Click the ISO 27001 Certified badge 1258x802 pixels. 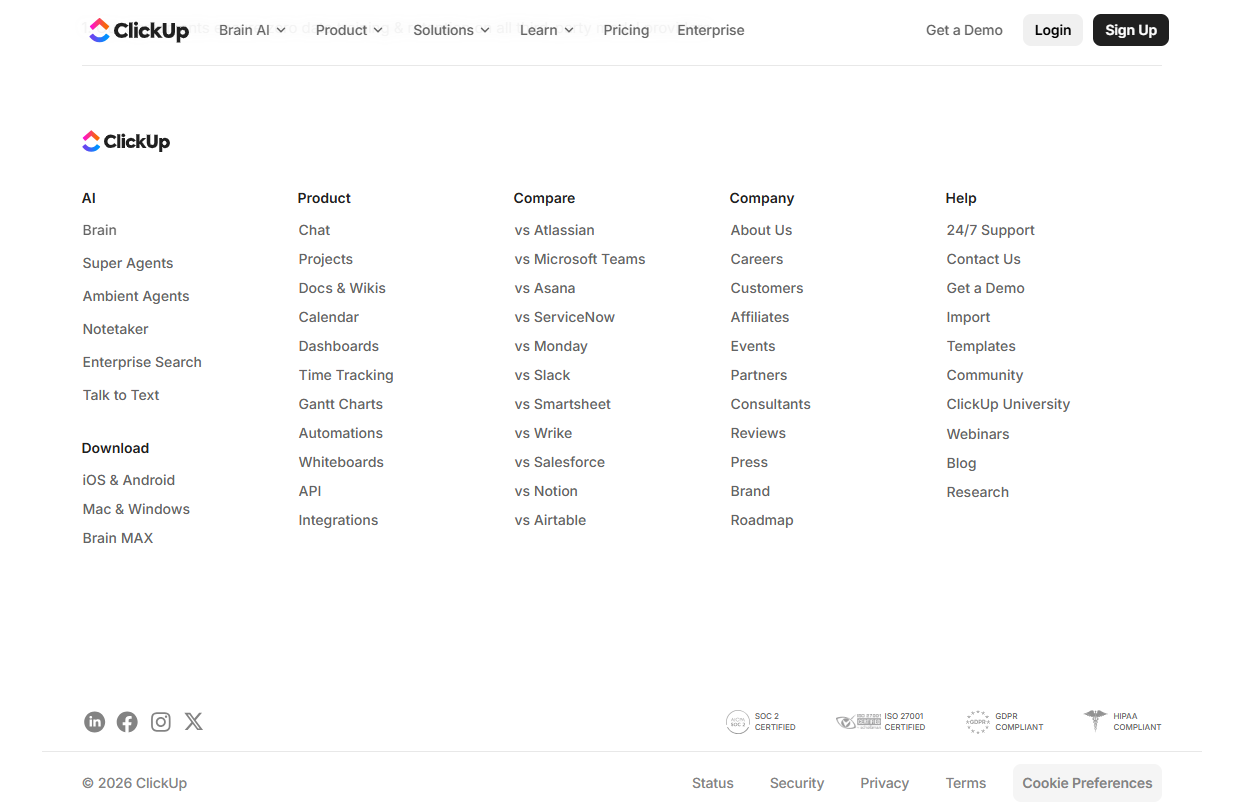[x=881, y=722]
